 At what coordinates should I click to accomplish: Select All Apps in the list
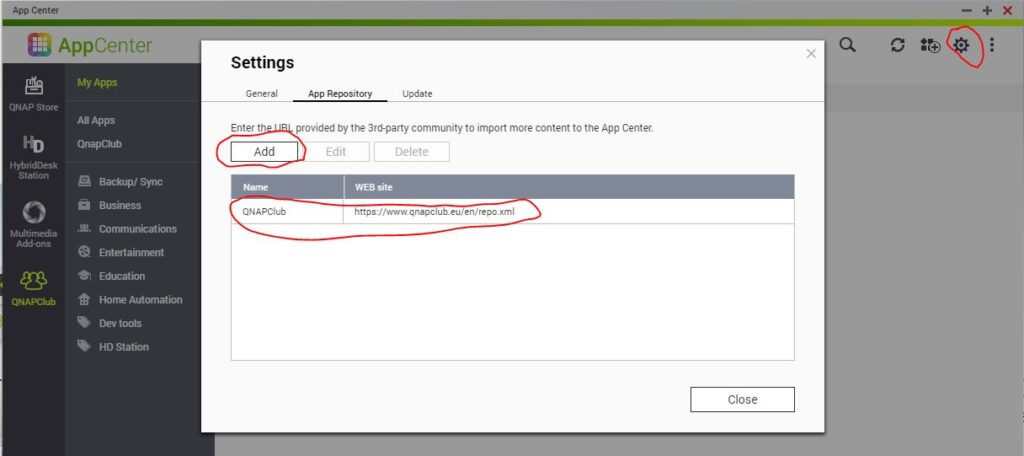click(x=96, y=120)
